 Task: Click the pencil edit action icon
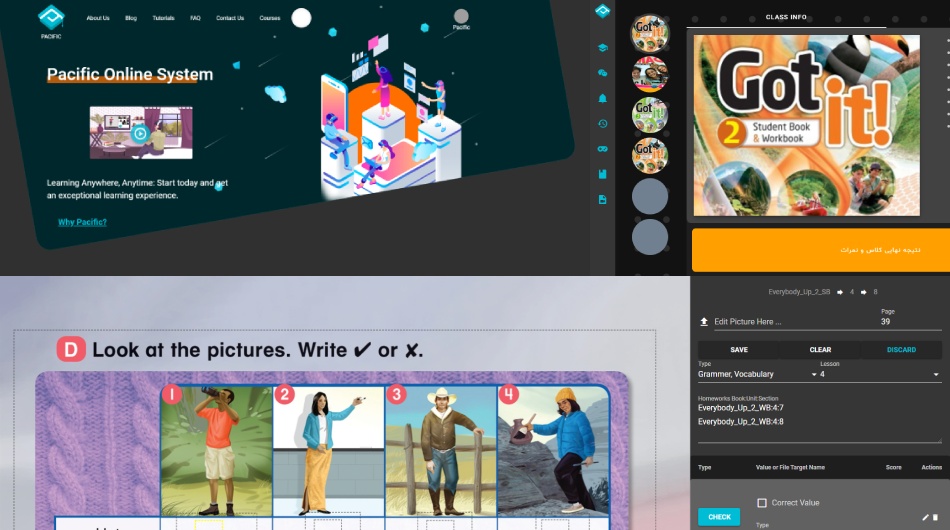925,517
